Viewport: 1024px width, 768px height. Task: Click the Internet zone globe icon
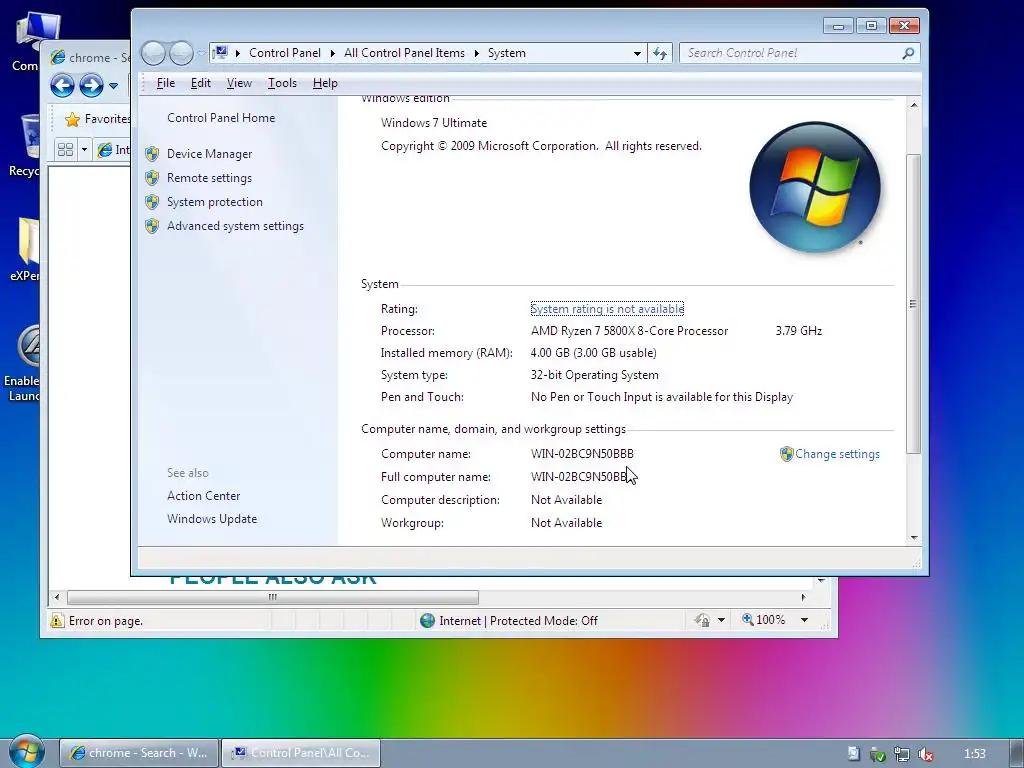tap(427, 621)
